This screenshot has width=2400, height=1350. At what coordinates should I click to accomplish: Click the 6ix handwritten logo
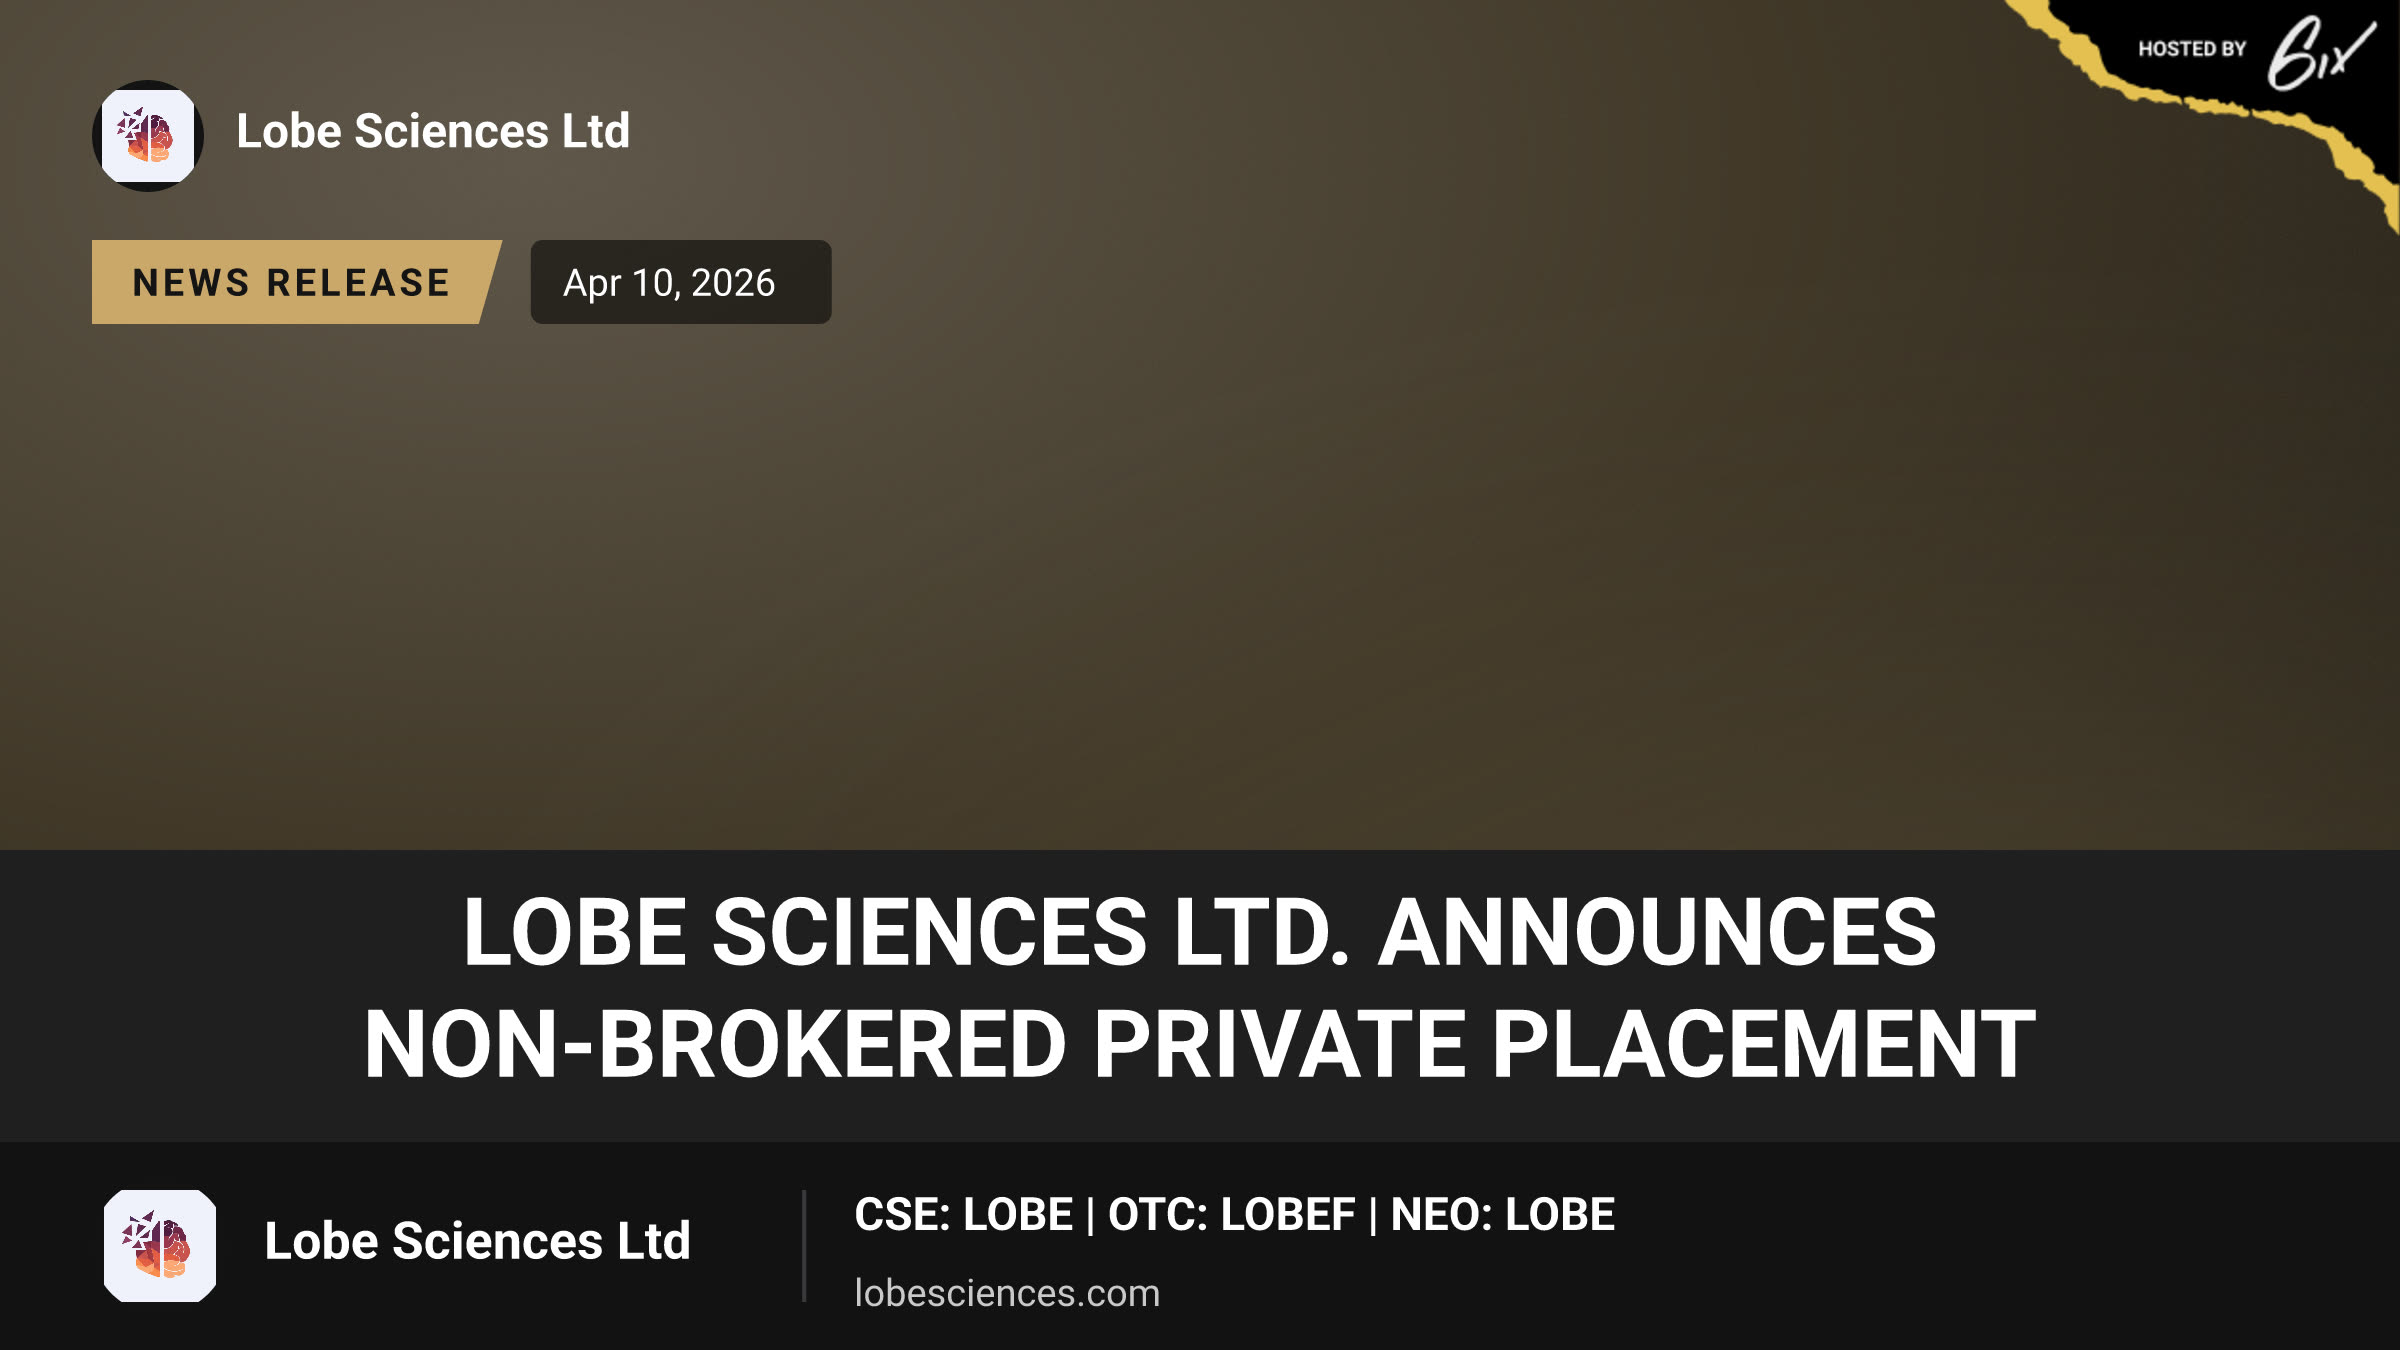[2320, 53]
